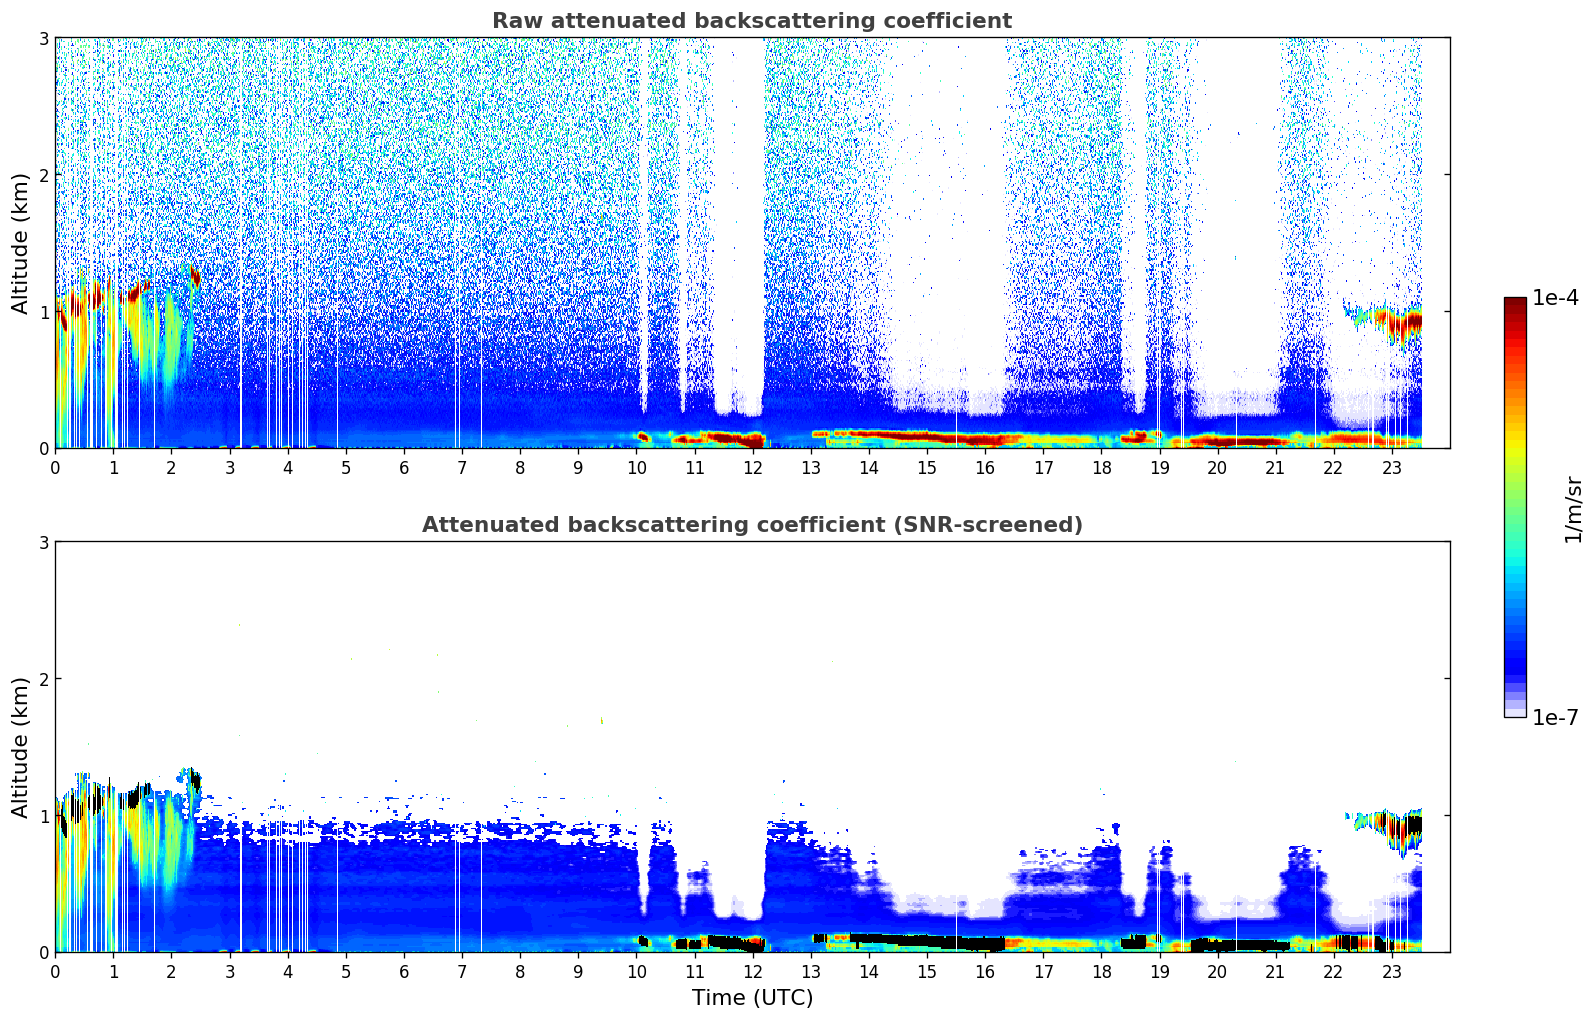Click the red cloud layer near 23 UTC in top plot
The height and width of the screenshot is (1020, 1595).
[x=1400, y=322]
